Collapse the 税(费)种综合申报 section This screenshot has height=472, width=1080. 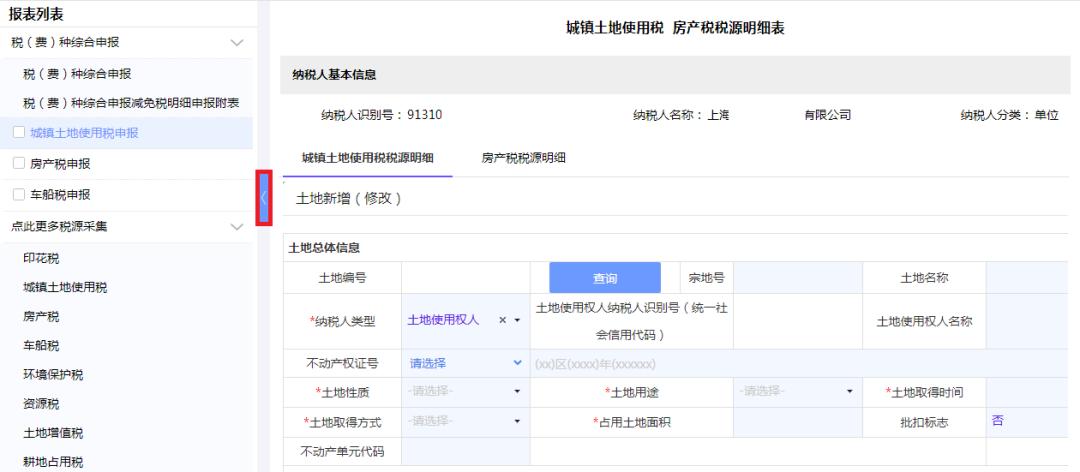click(x=237, y=42)
